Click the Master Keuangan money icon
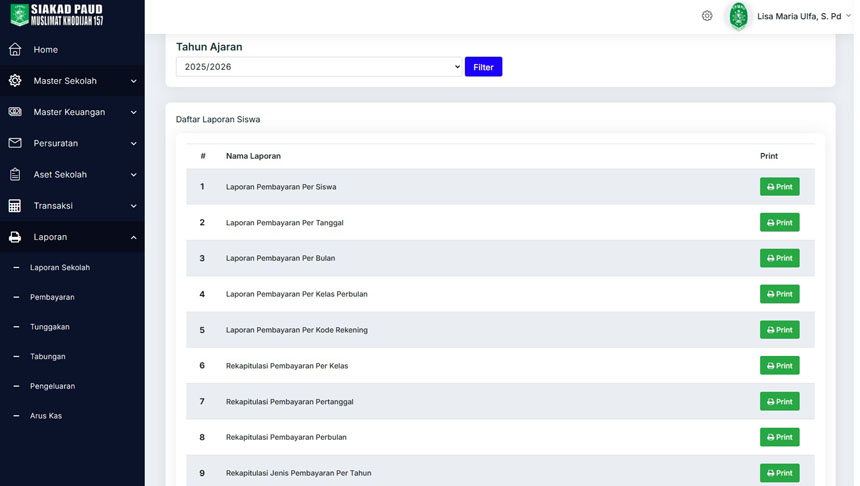The width and height of the screenshot is (860, 486). pyautogui.click(x=15, y=112)
